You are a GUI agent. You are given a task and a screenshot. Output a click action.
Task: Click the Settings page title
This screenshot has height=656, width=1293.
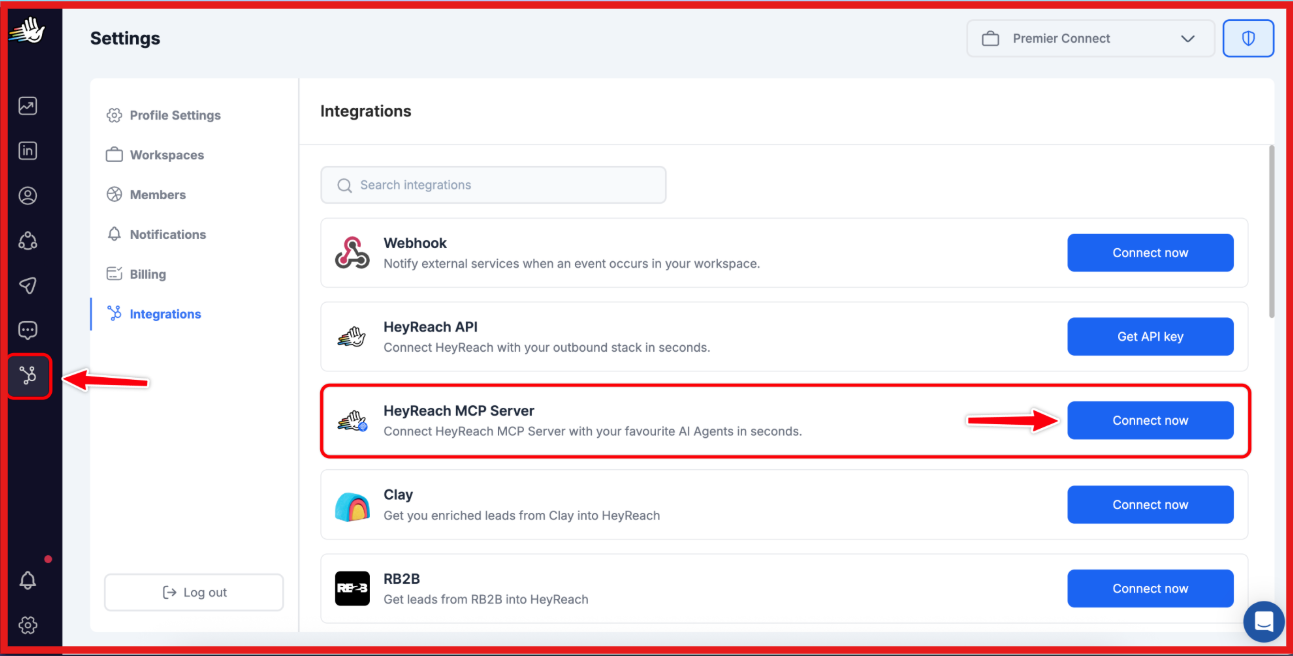[125, 39]
